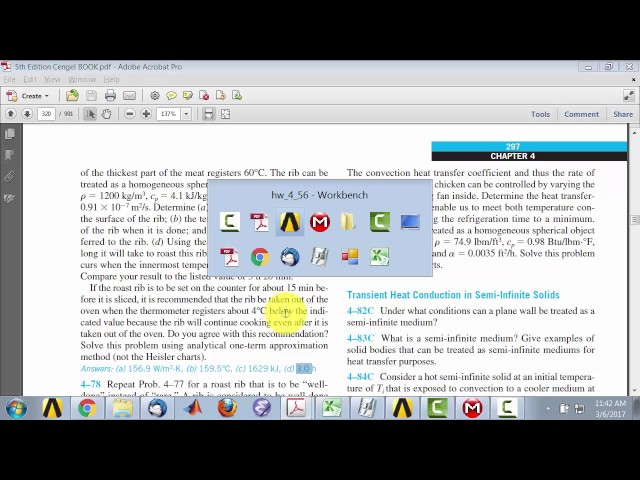
Task: Choose the folder icon in the task switcher
Action: (348, 222)
